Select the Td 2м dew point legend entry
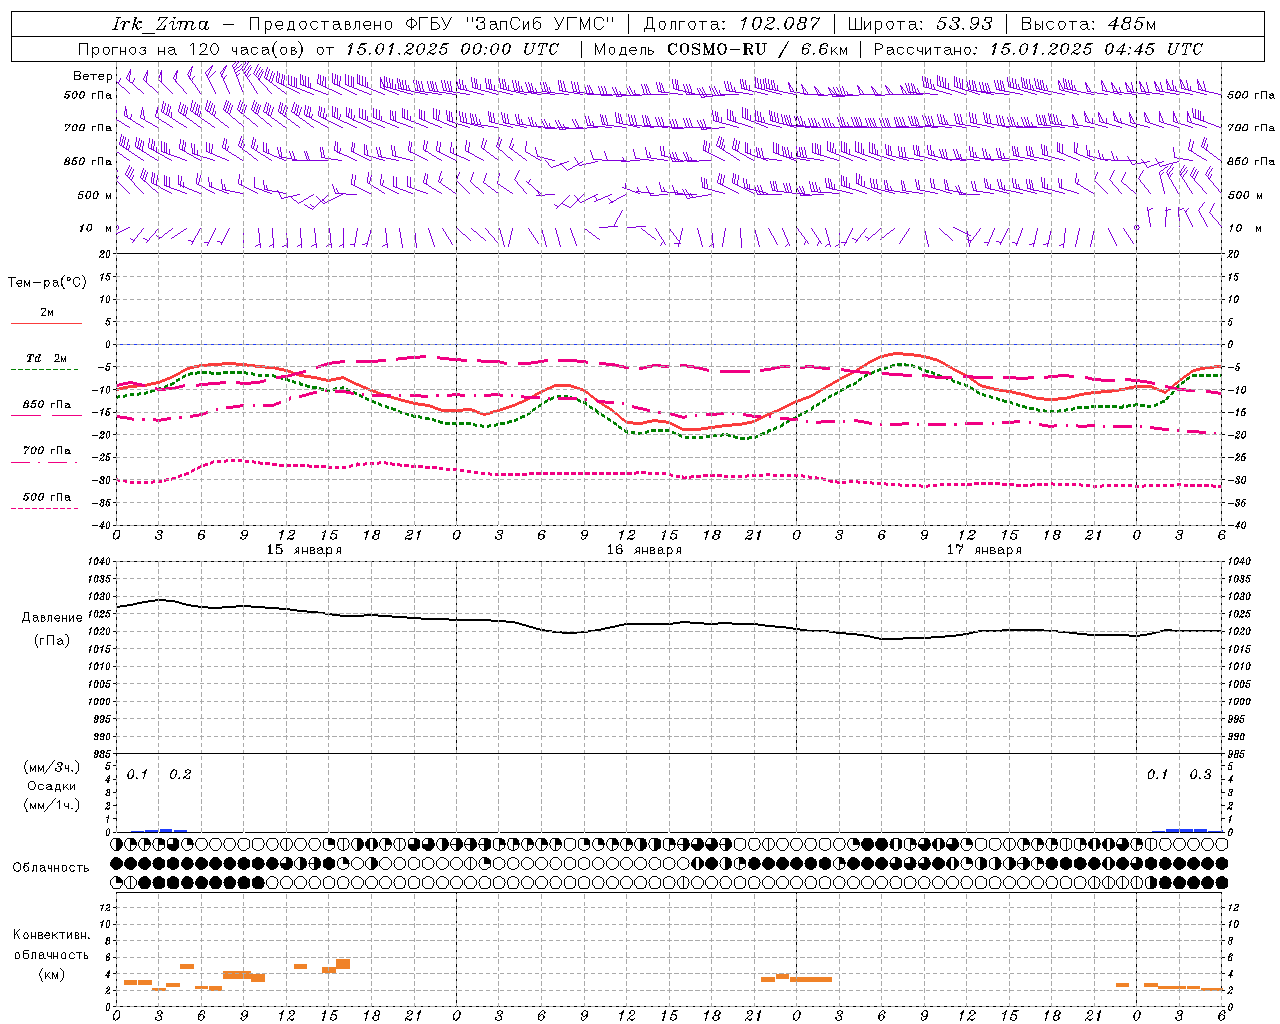Viewport: 1280px width, 1024px height. (x=47, y=358)
